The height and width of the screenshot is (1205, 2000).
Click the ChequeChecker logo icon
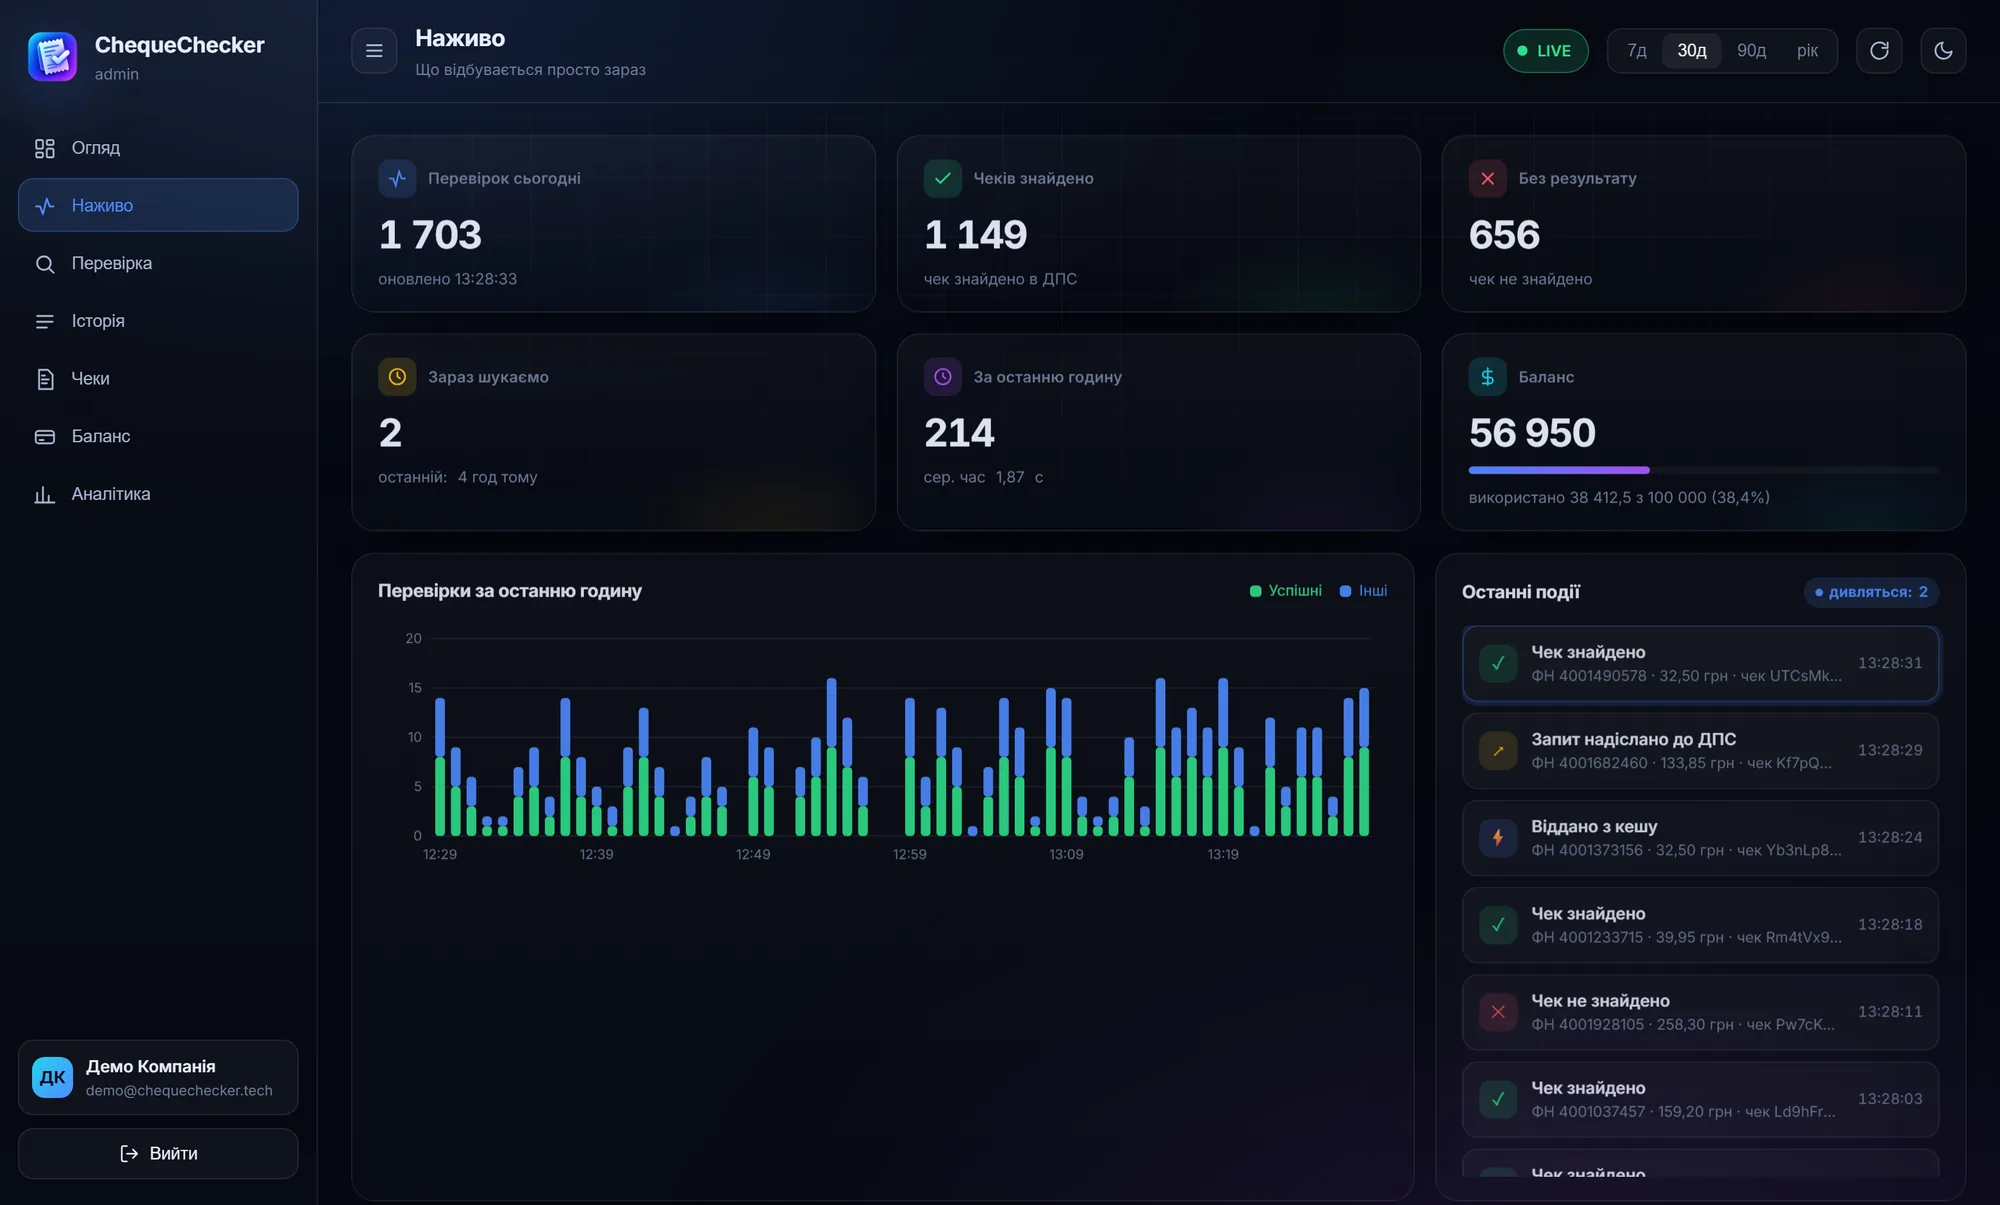(53, 56)
